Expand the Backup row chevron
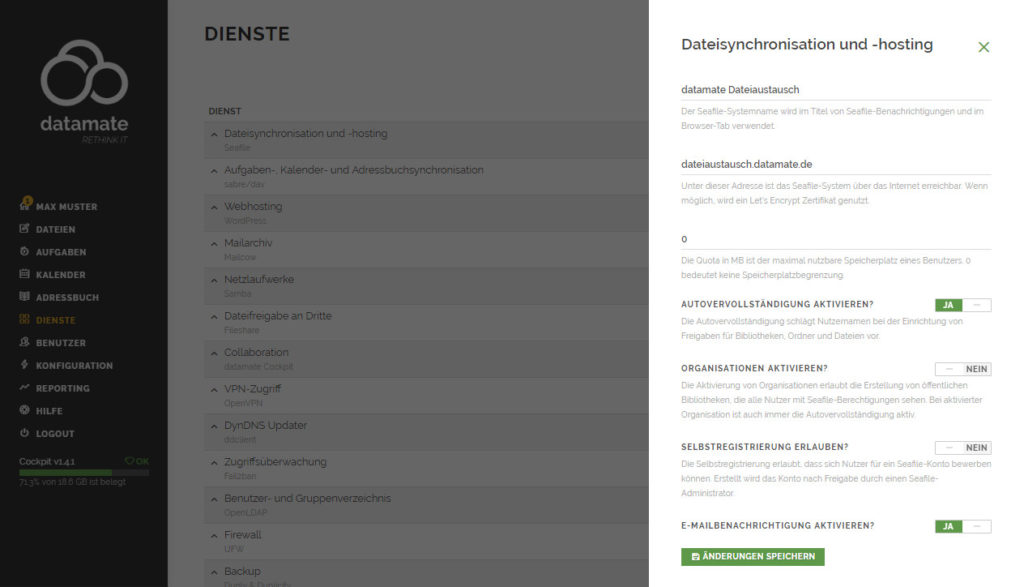The image size is (1024, 587). (214, 573)
